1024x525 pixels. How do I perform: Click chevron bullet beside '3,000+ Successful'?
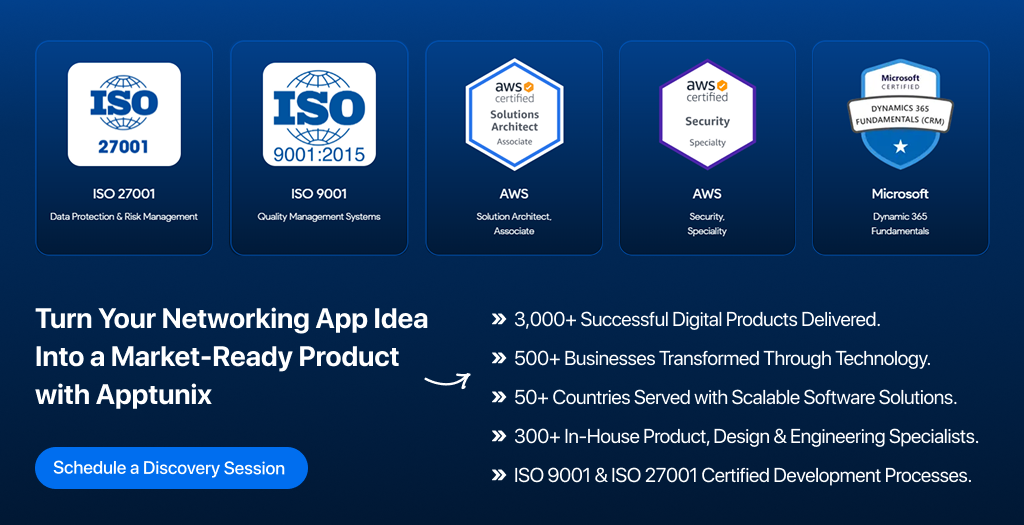(499, 319)
